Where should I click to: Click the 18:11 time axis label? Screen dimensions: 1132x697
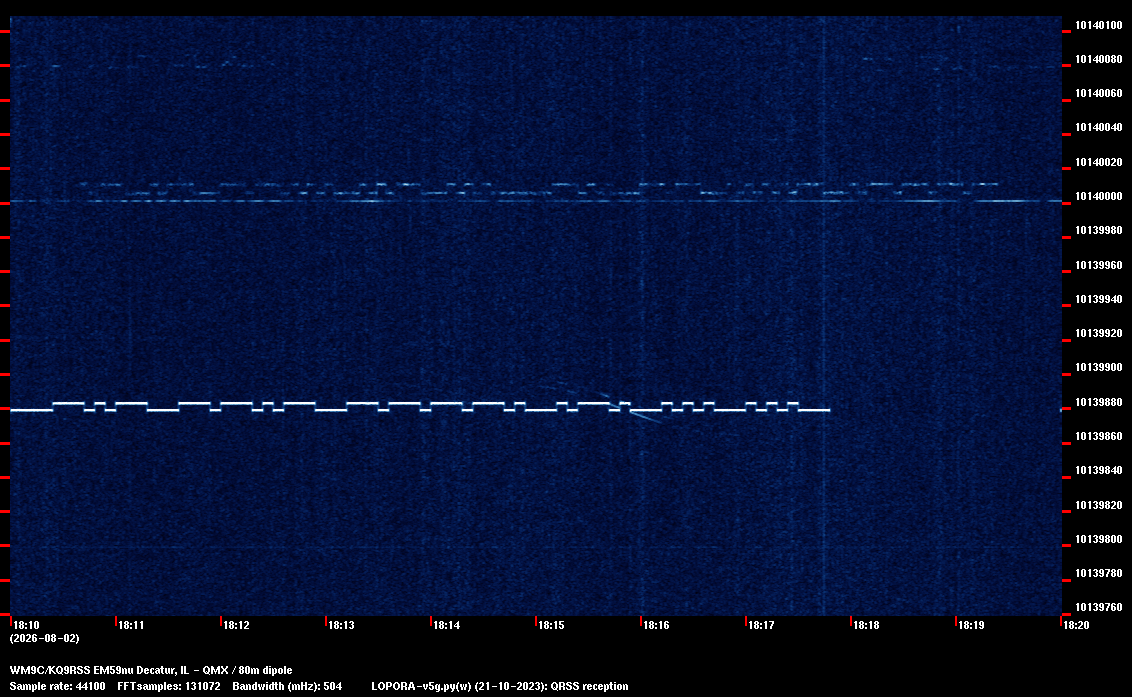pyautogui.click(x=131, y=625)
